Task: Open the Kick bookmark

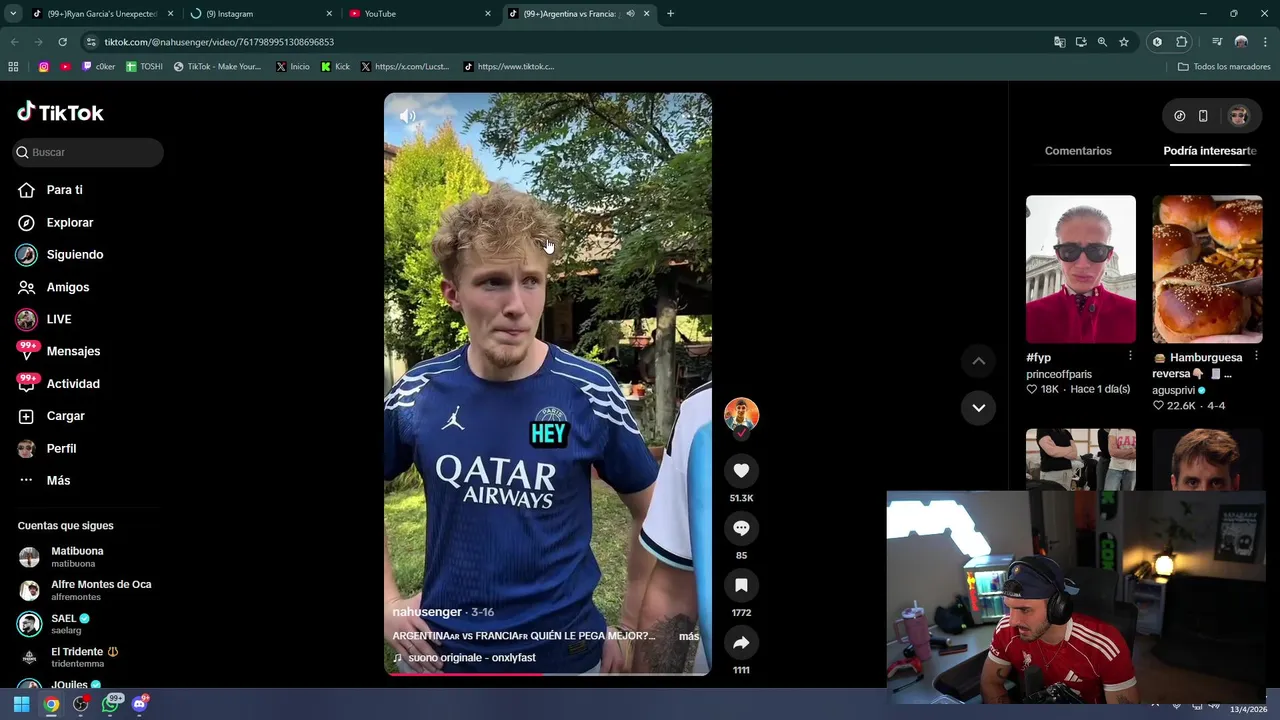Action: point(336,67)
